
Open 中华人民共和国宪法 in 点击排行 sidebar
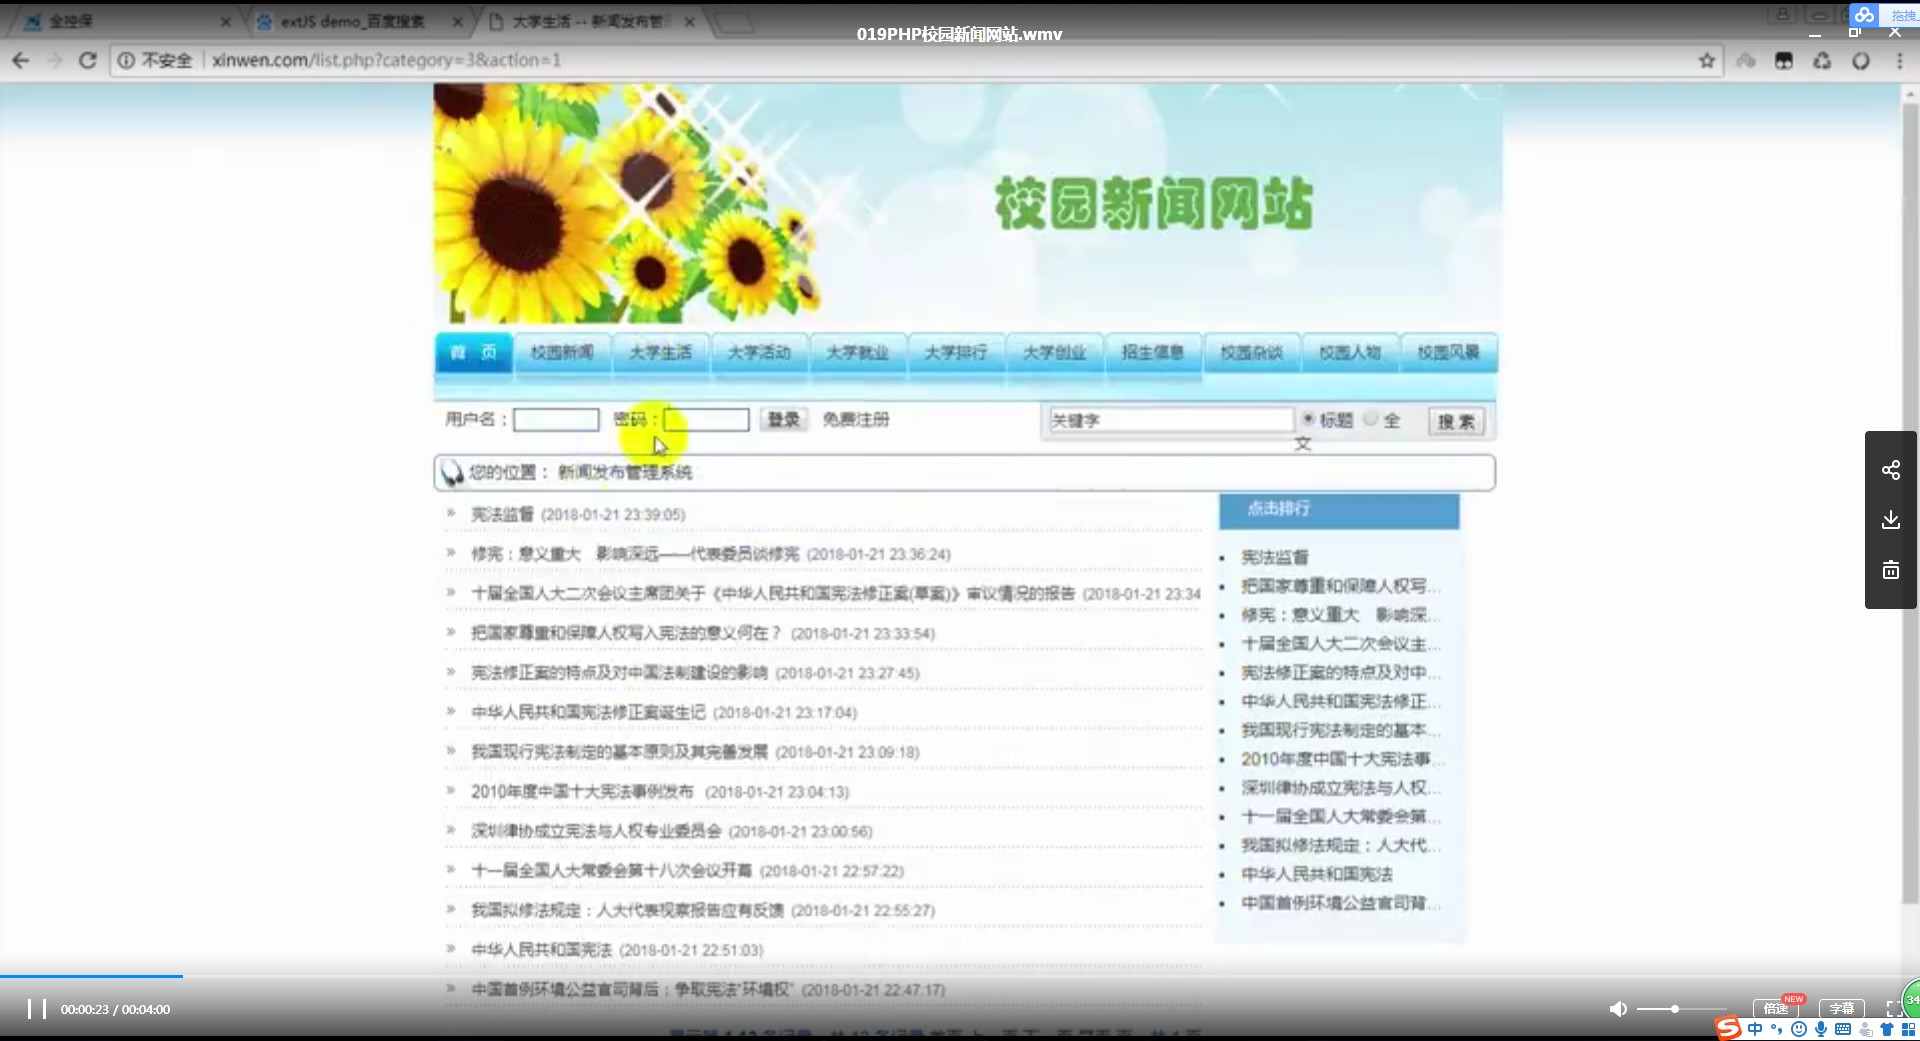click(x=1317, y=874)
